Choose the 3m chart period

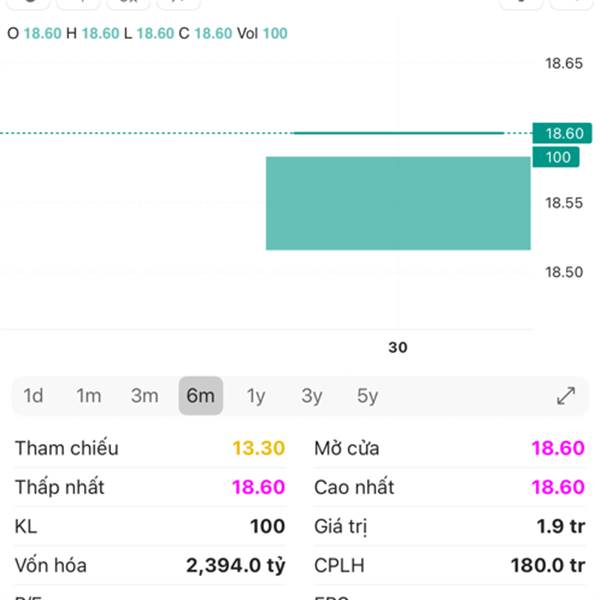click(145, 396)
